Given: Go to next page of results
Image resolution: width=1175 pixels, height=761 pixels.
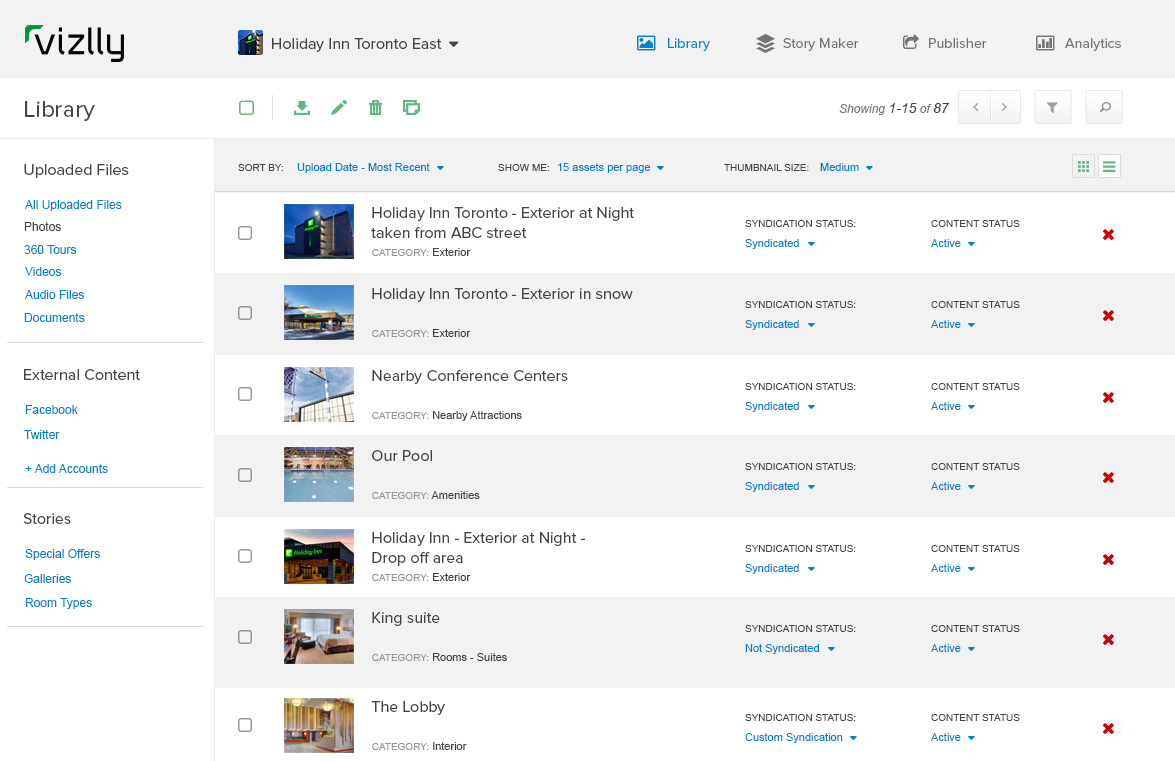Looking at the screenshot, I should [x=1005, y=107].
